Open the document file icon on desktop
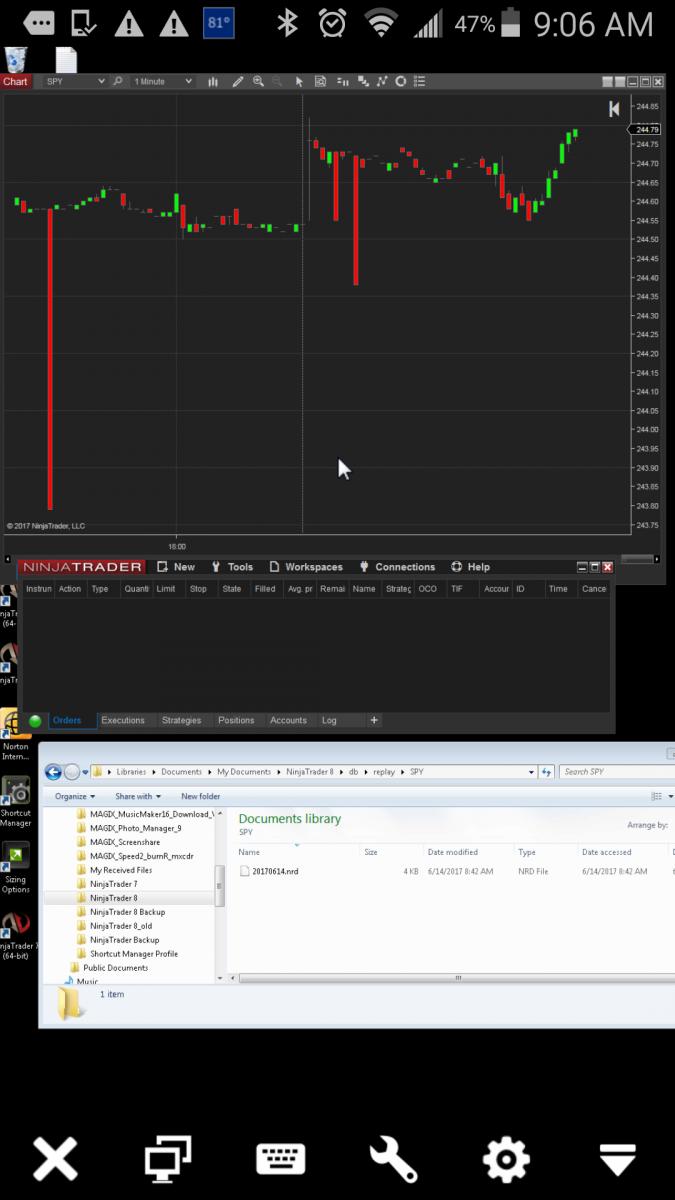The image size is (675, 1200). pyautogui.click(x=66, y=59)
